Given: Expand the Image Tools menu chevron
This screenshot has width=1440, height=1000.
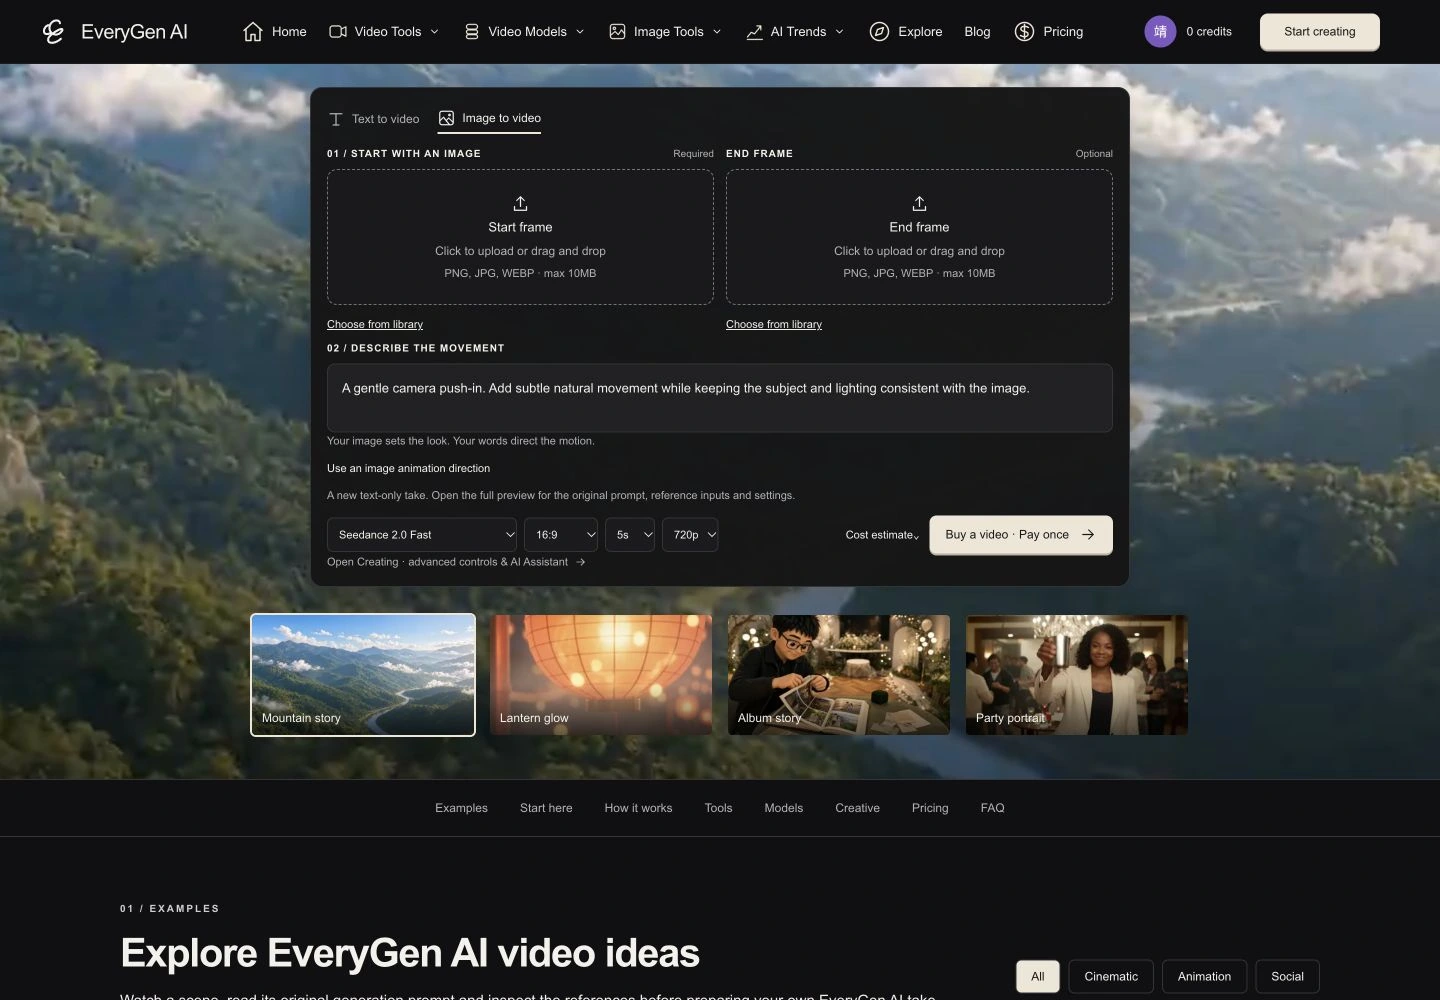Looking at the screenshot, I should pyautogui.click(x=717, y=32).
